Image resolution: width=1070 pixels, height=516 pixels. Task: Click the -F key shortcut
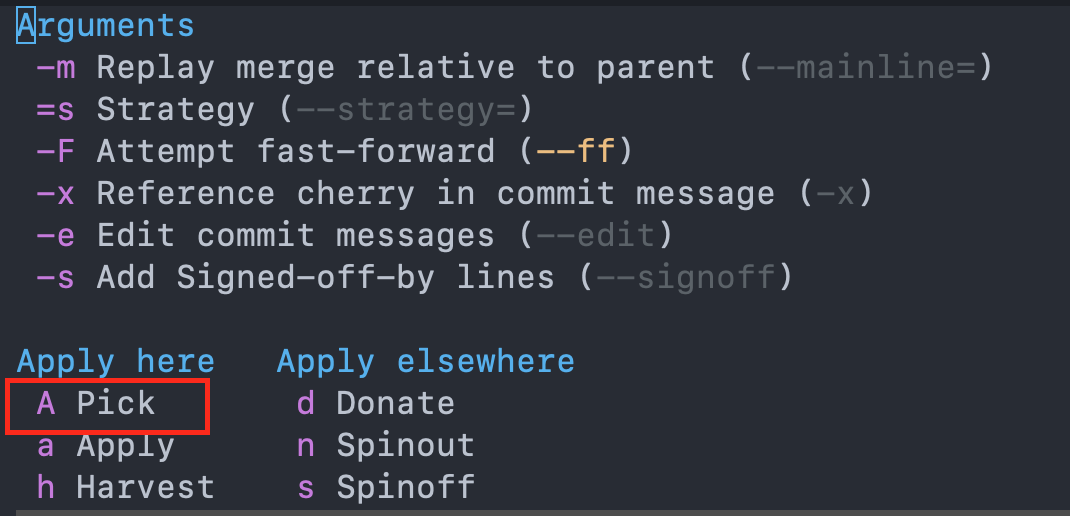[x=55, y=152]
